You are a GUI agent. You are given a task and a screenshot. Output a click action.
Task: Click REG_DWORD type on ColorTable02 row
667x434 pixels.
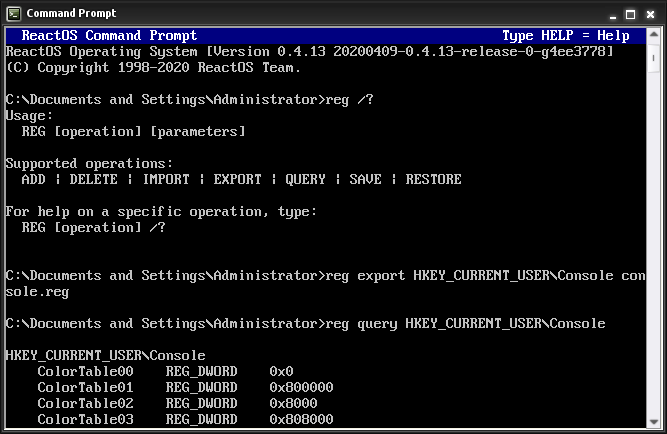point(201,404)
